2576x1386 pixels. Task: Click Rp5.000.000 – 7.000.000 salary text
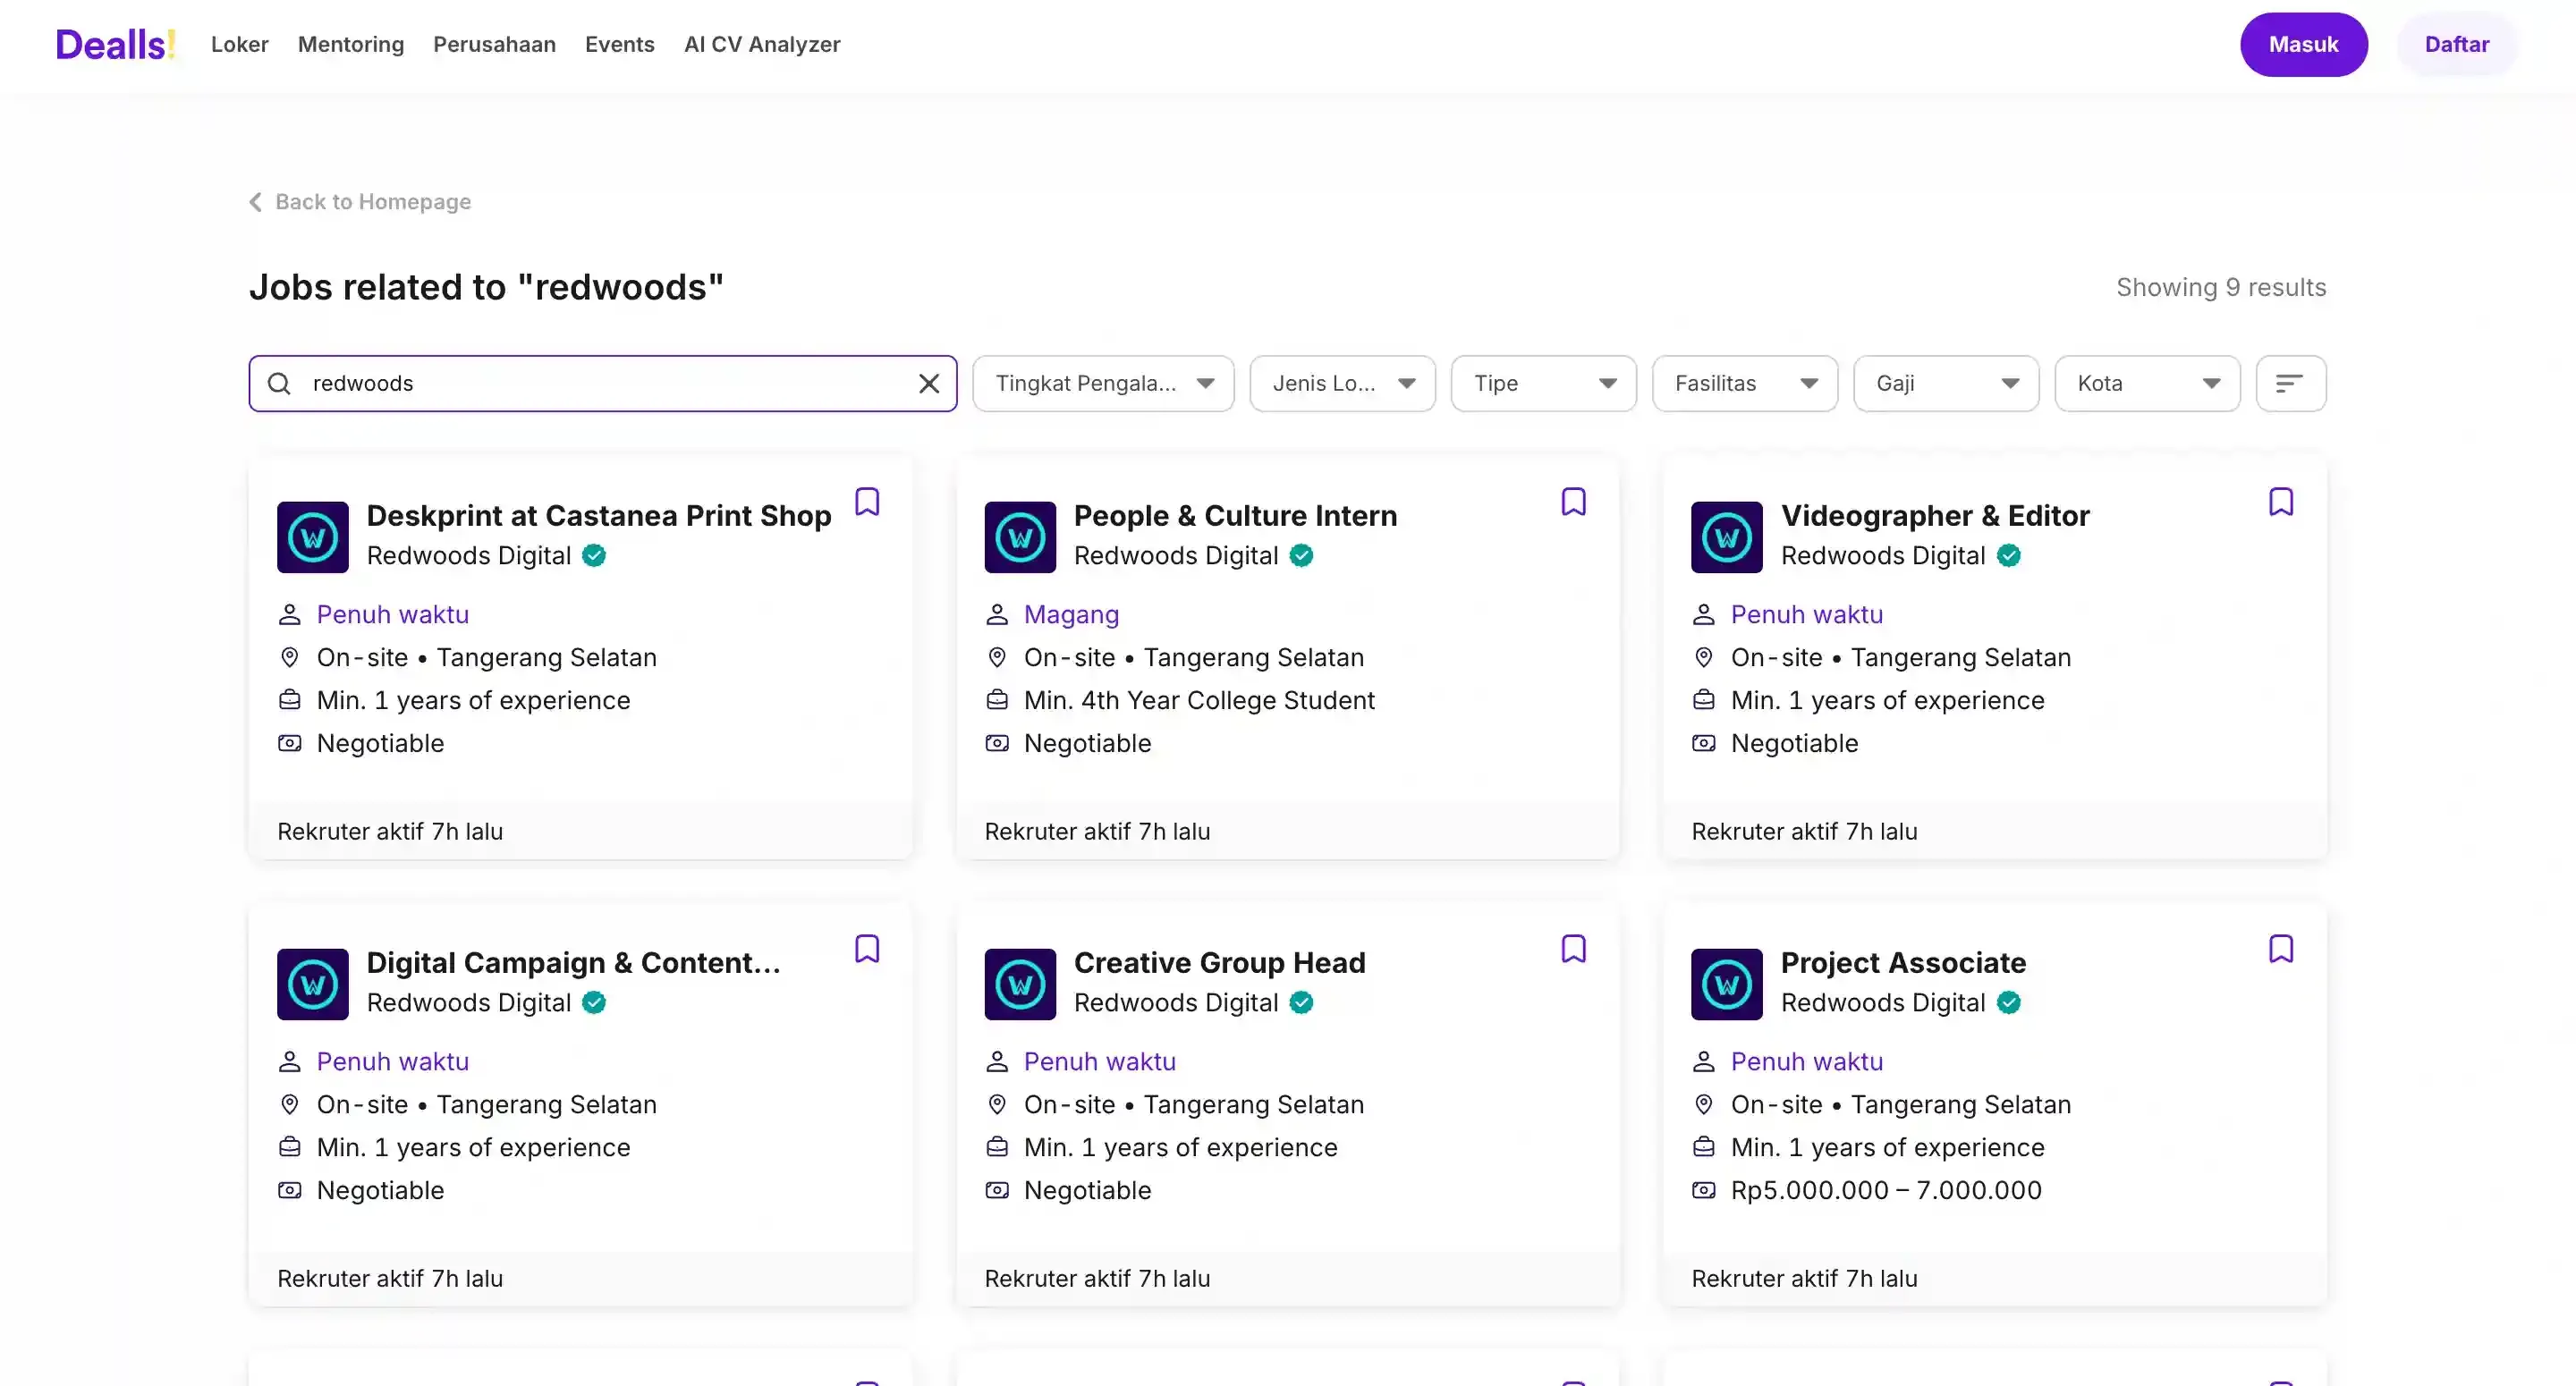[1886, 1190]
